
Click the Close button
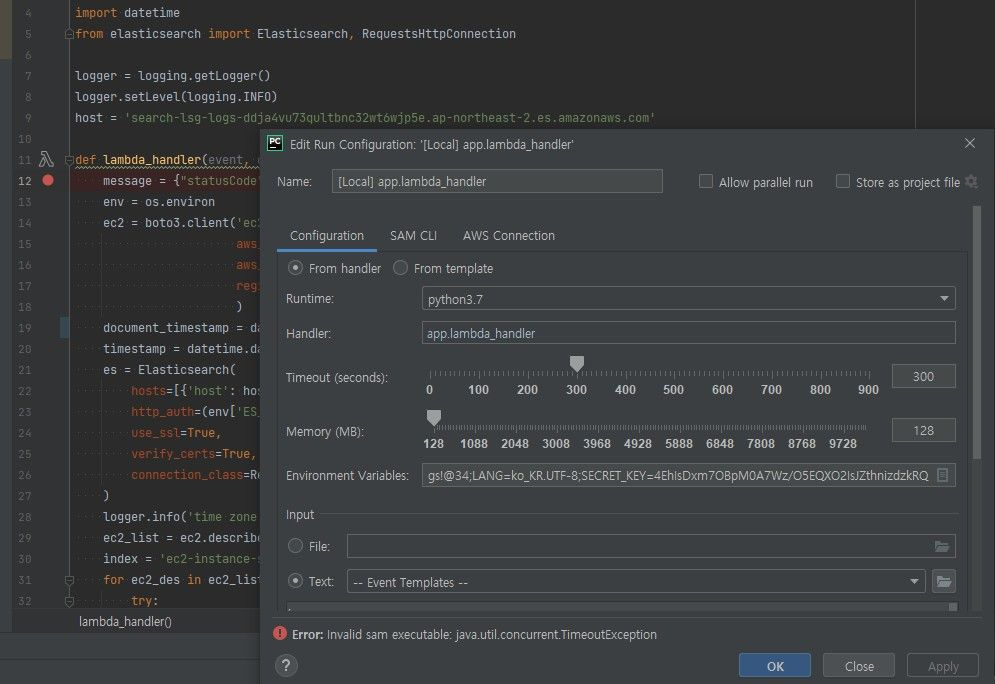pos(859,666)
